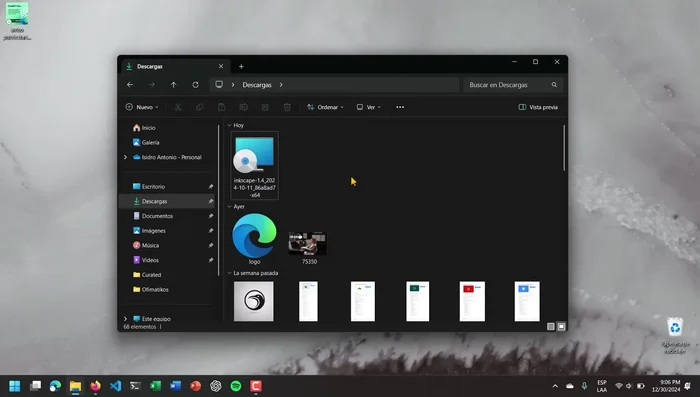Go back with the back arrow
The height and width of the screenshot is (397, 700).
tap(130, 85)
